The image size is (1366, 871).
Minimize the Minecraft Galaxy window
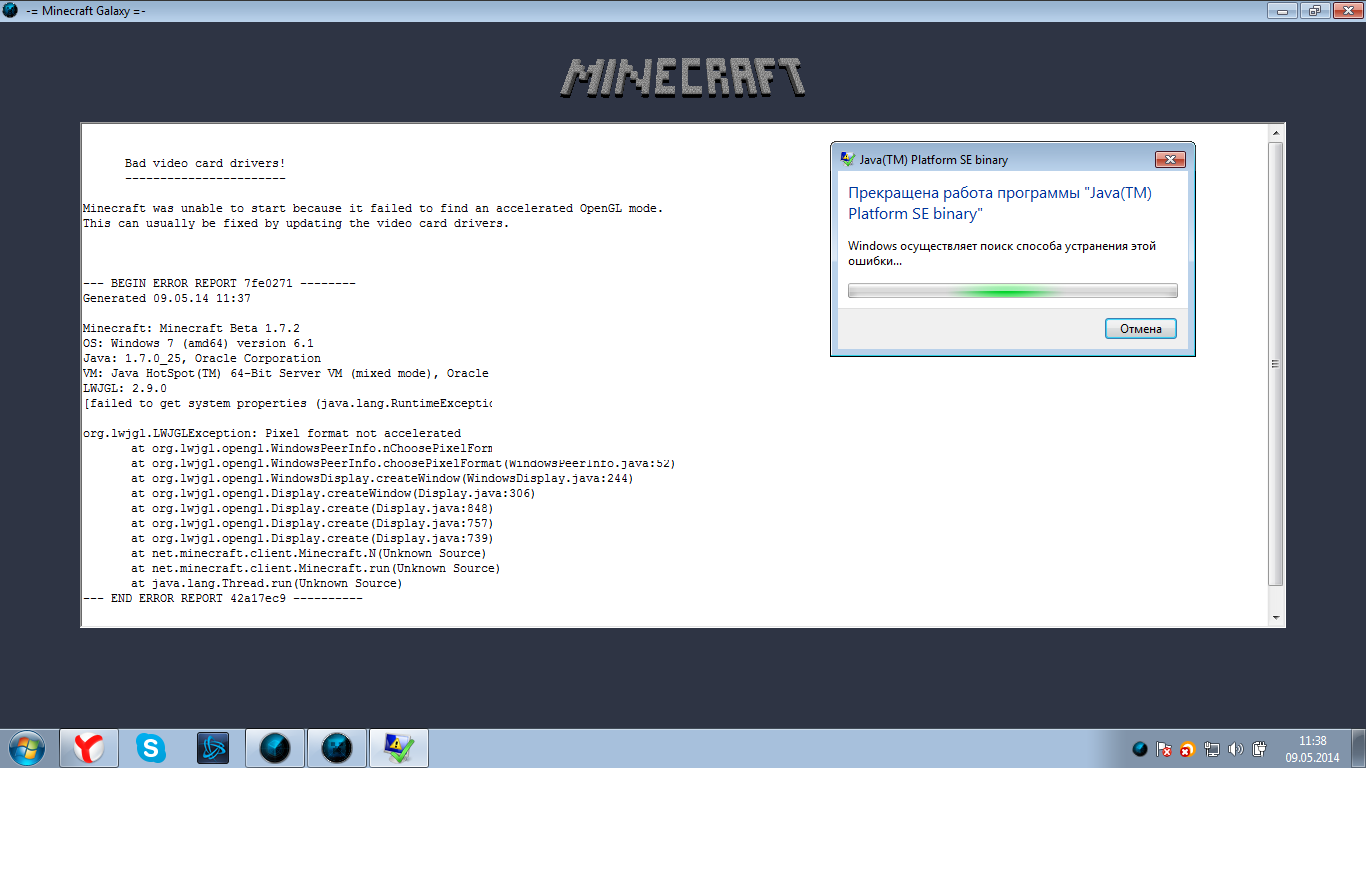tap(1283, 10)
